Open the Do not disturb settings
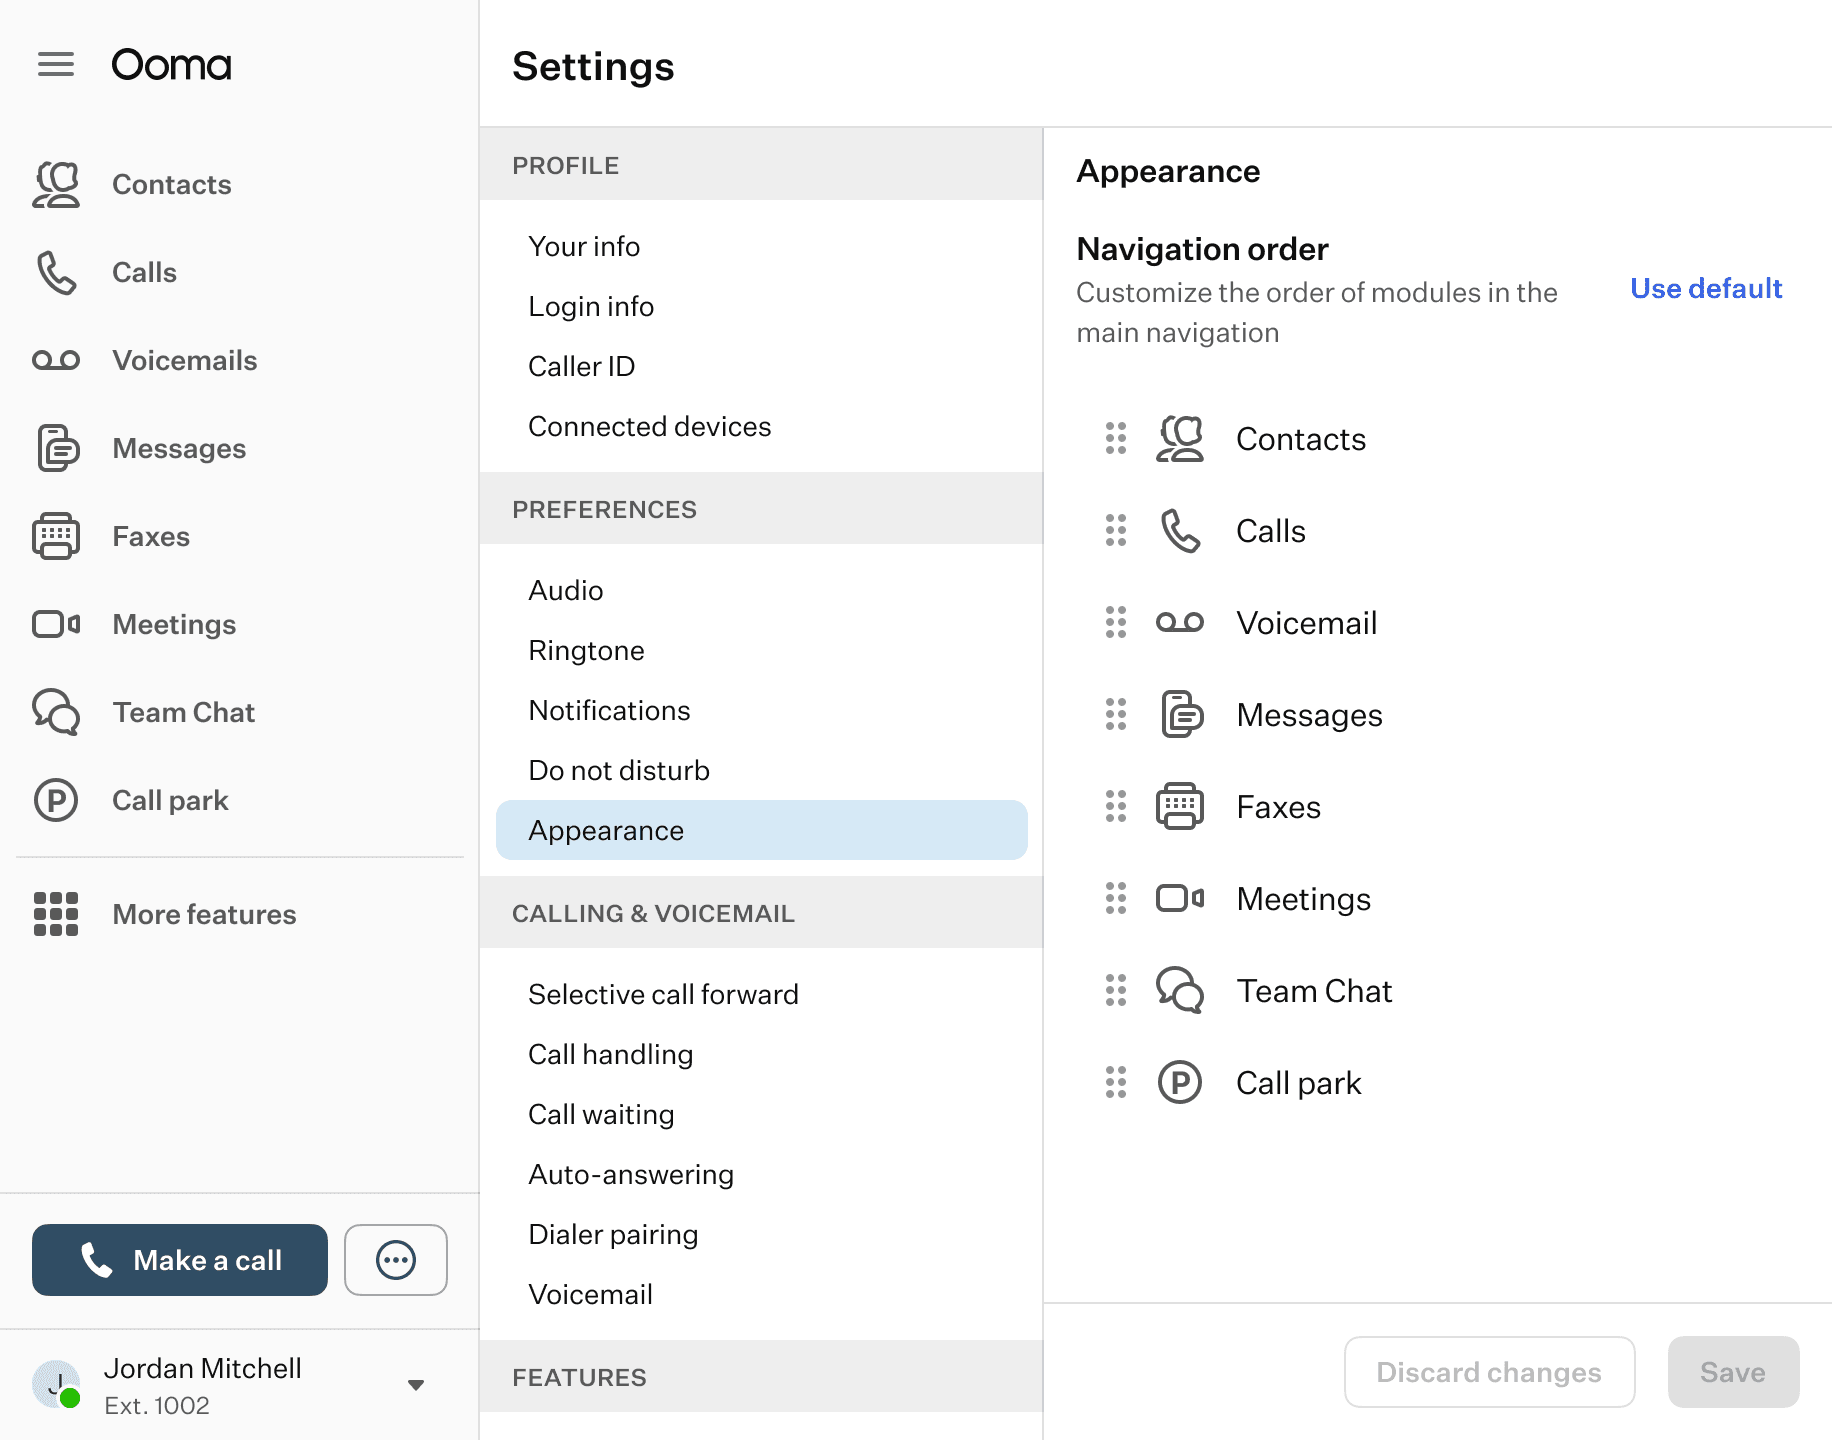 [x=619, y=770]
